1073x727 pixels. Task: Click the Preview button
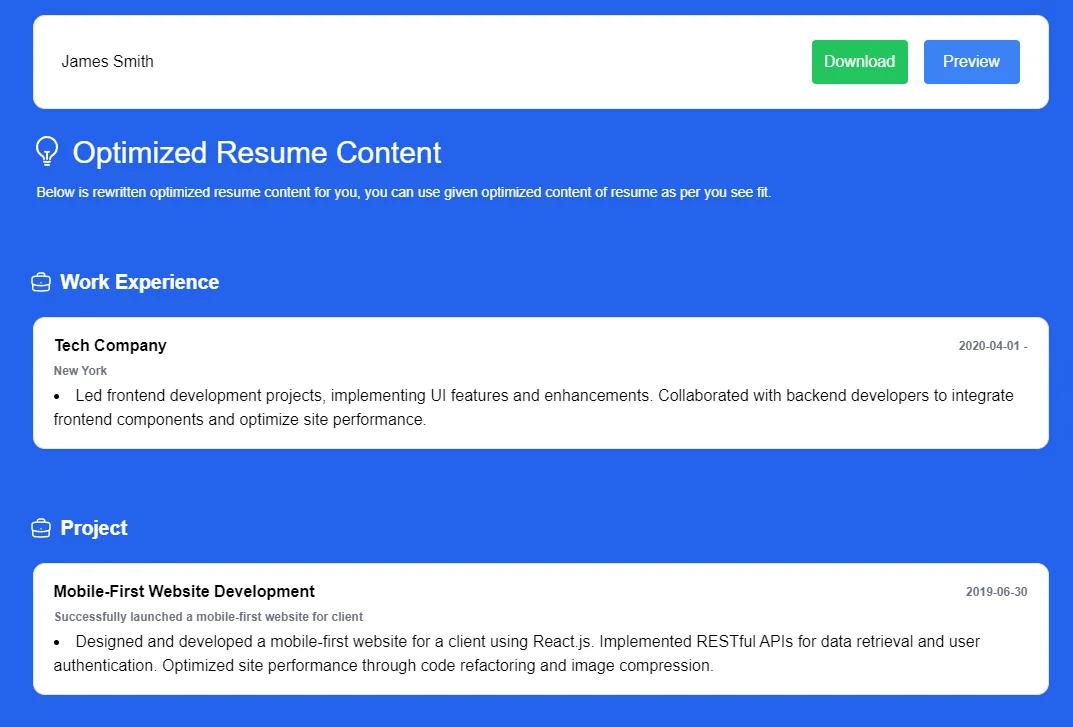coord(971,61)
